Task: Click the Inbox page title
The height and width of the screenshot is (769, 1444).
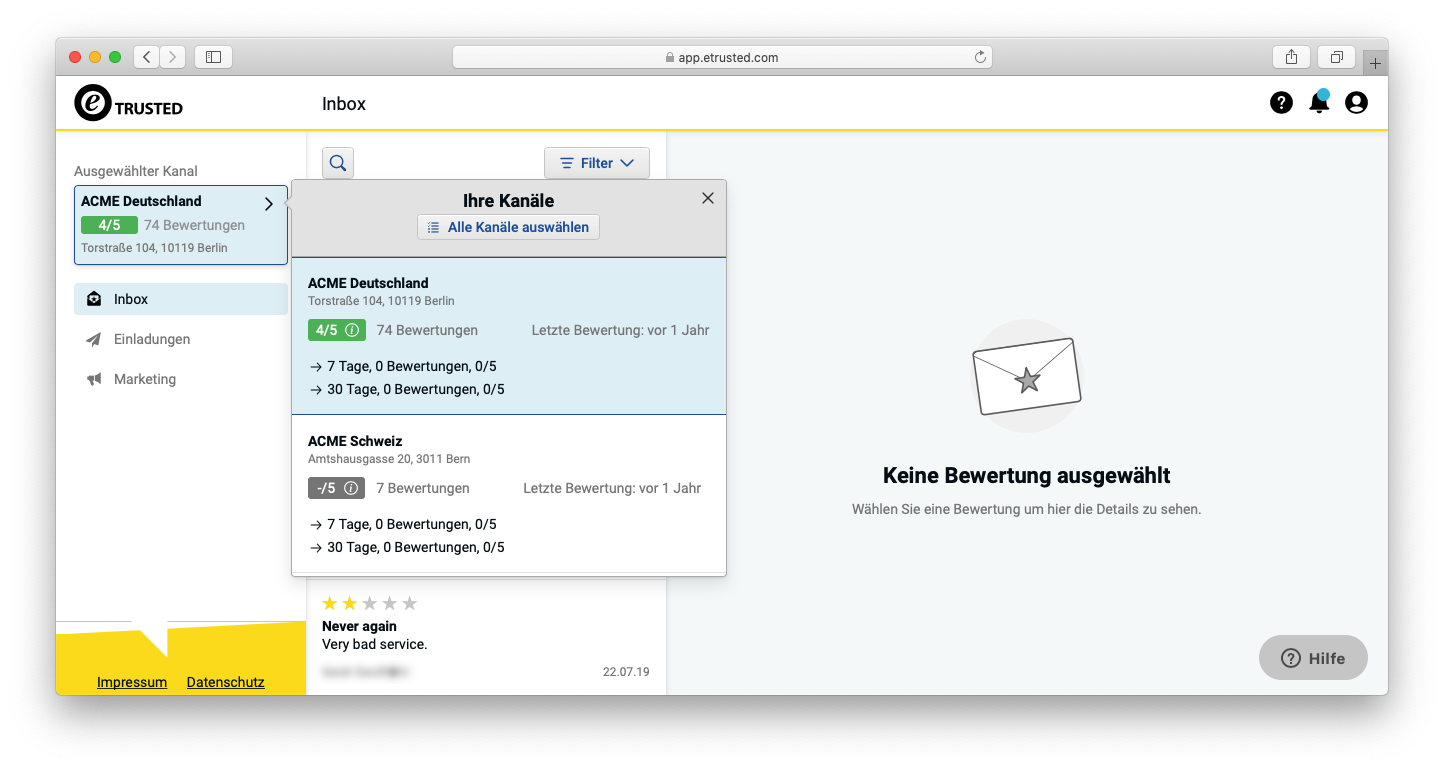Action: (344, 103)
